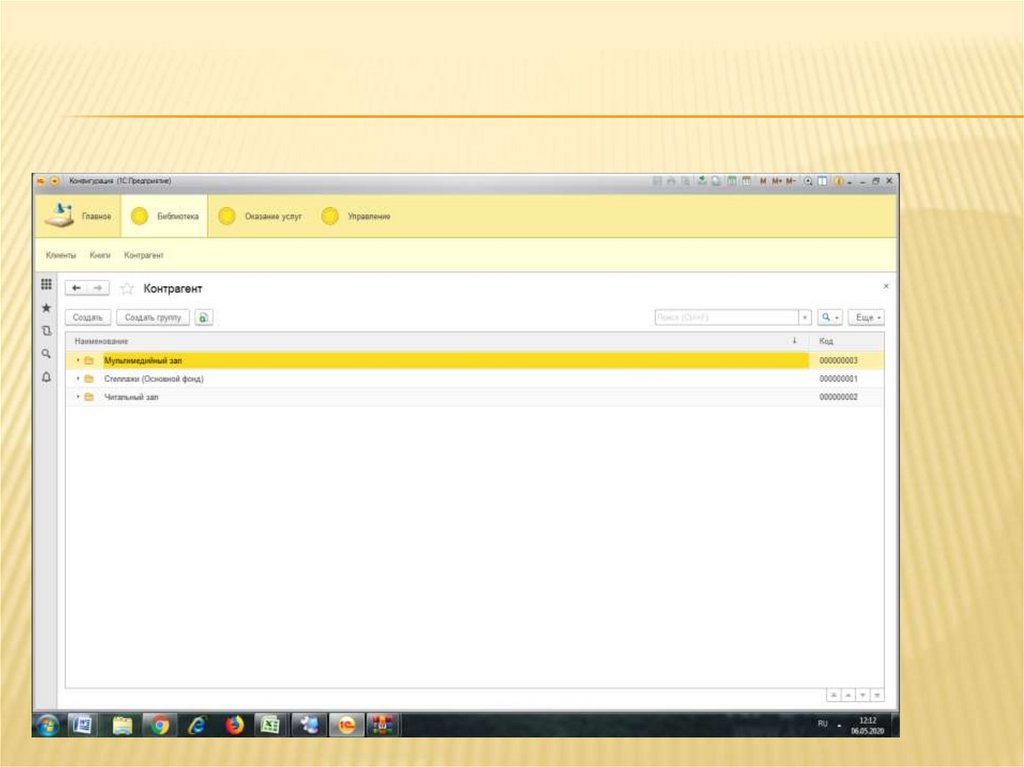The height and width of the screenshot is (767, 1024).
Task: Open Firefox from the taskbar
Action: click(235, 726)
